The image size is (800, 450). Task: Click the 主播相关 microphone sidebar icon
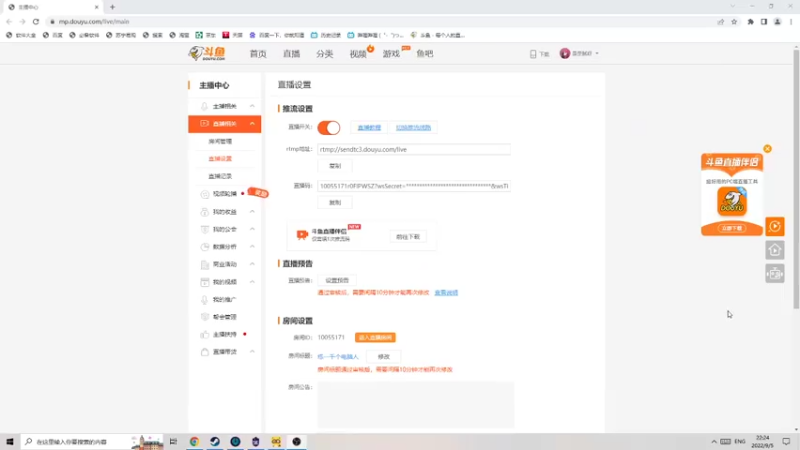coord(205,106)
